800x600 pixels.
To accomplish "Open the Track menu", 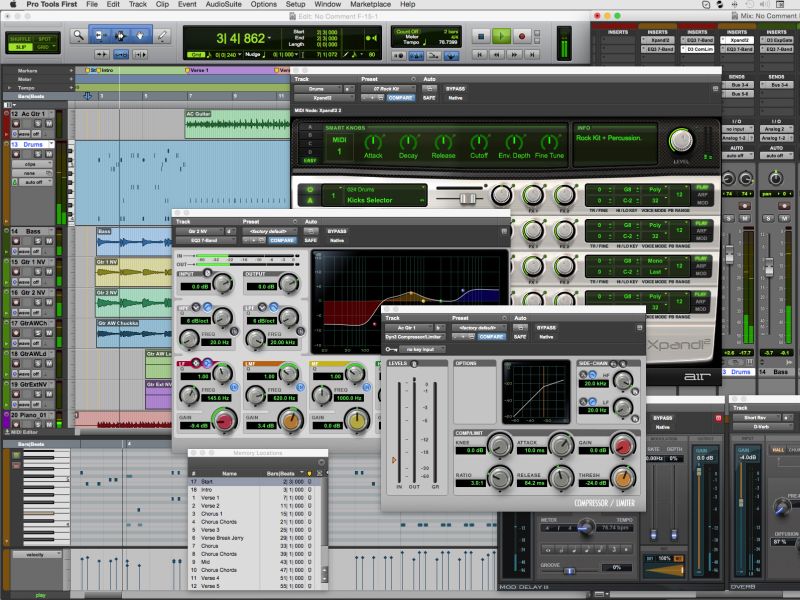I will (x=137, y=4).
